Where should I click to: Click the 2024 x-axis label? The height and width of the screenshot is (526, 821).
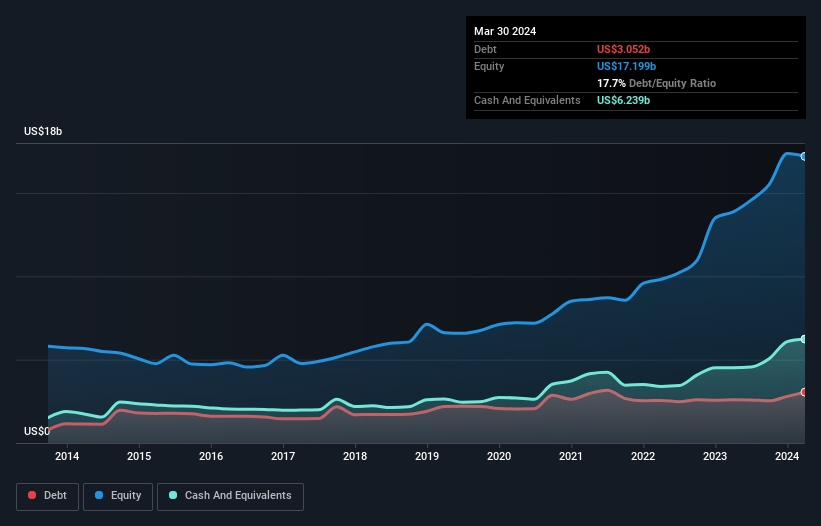[787, 456]
